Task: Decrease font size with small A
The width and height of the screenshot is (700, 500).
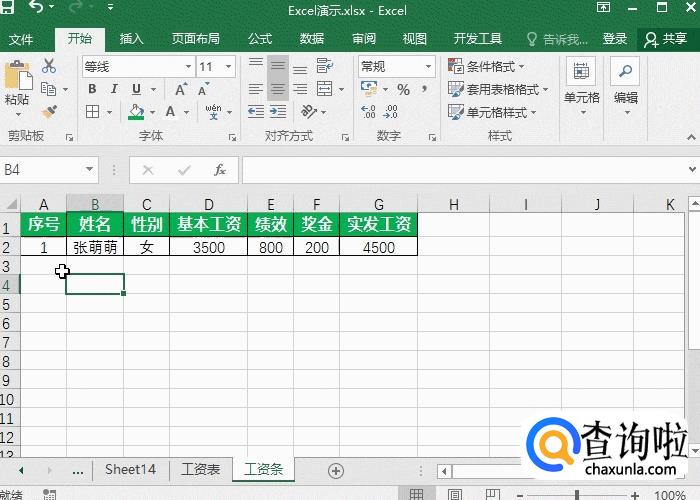Action: click(x=204, y=89)
